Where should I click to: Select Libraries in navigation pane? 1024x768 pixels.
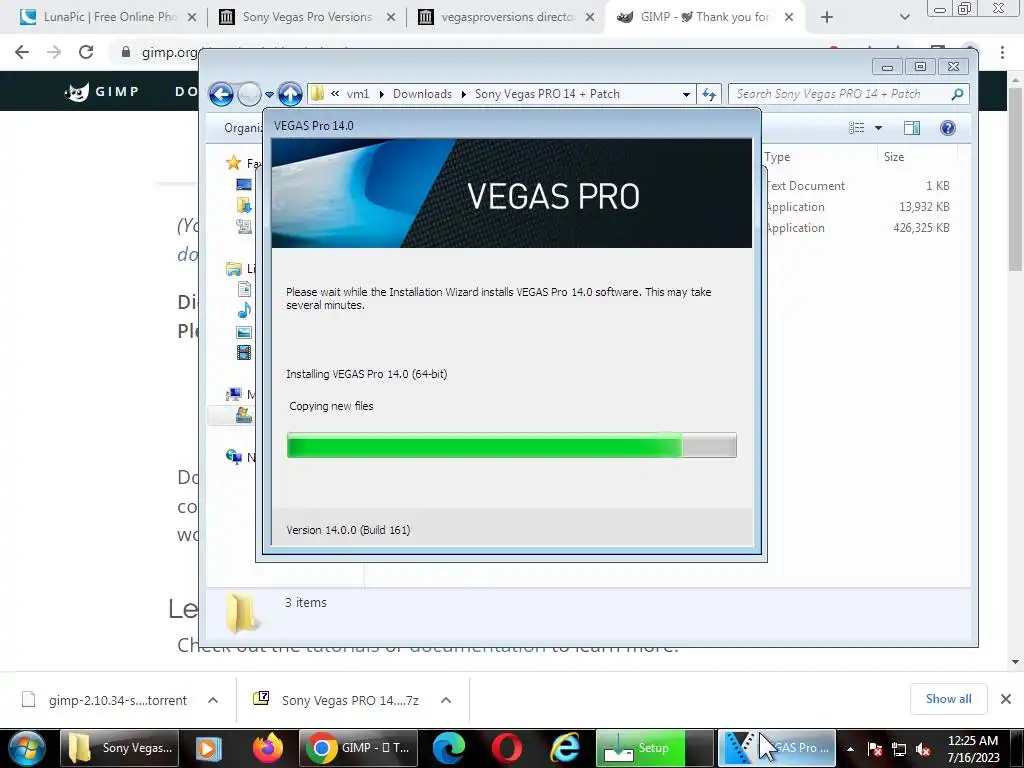240,268
